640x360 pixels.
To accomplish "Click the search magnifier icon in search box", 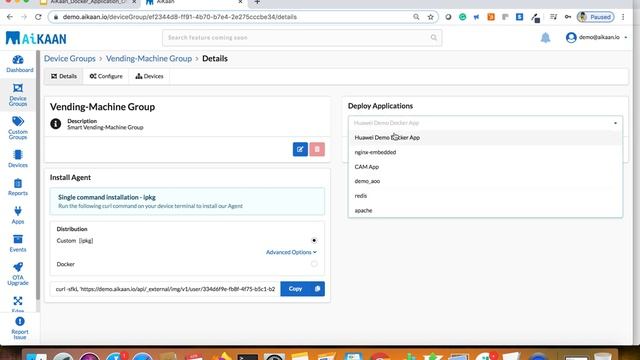I will point(433,38).
